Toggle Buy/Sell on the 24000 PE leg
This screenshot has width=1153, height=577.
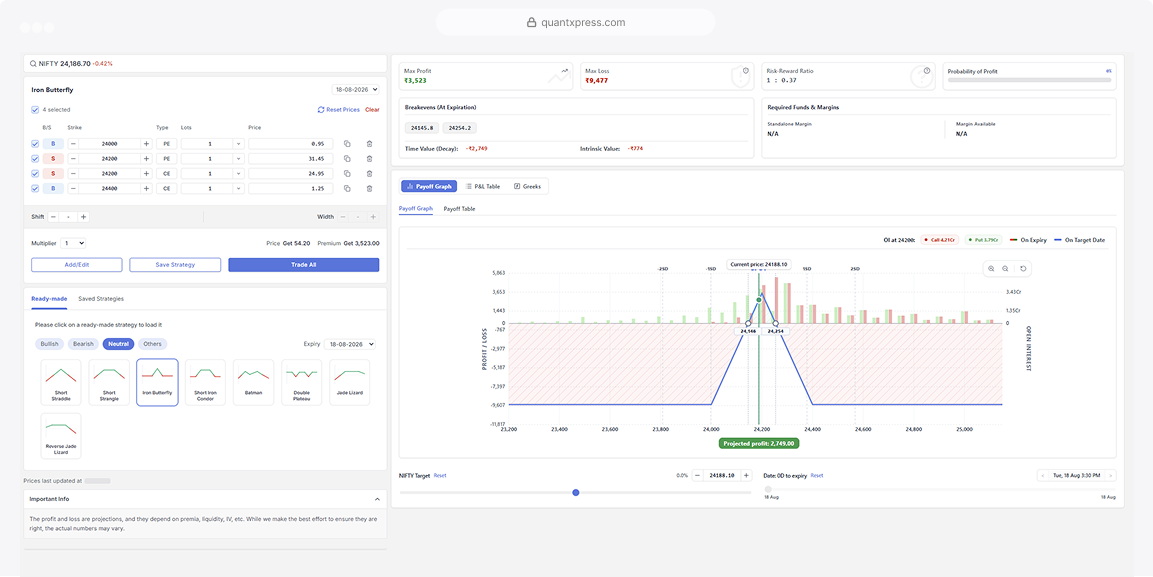point(53,144)
